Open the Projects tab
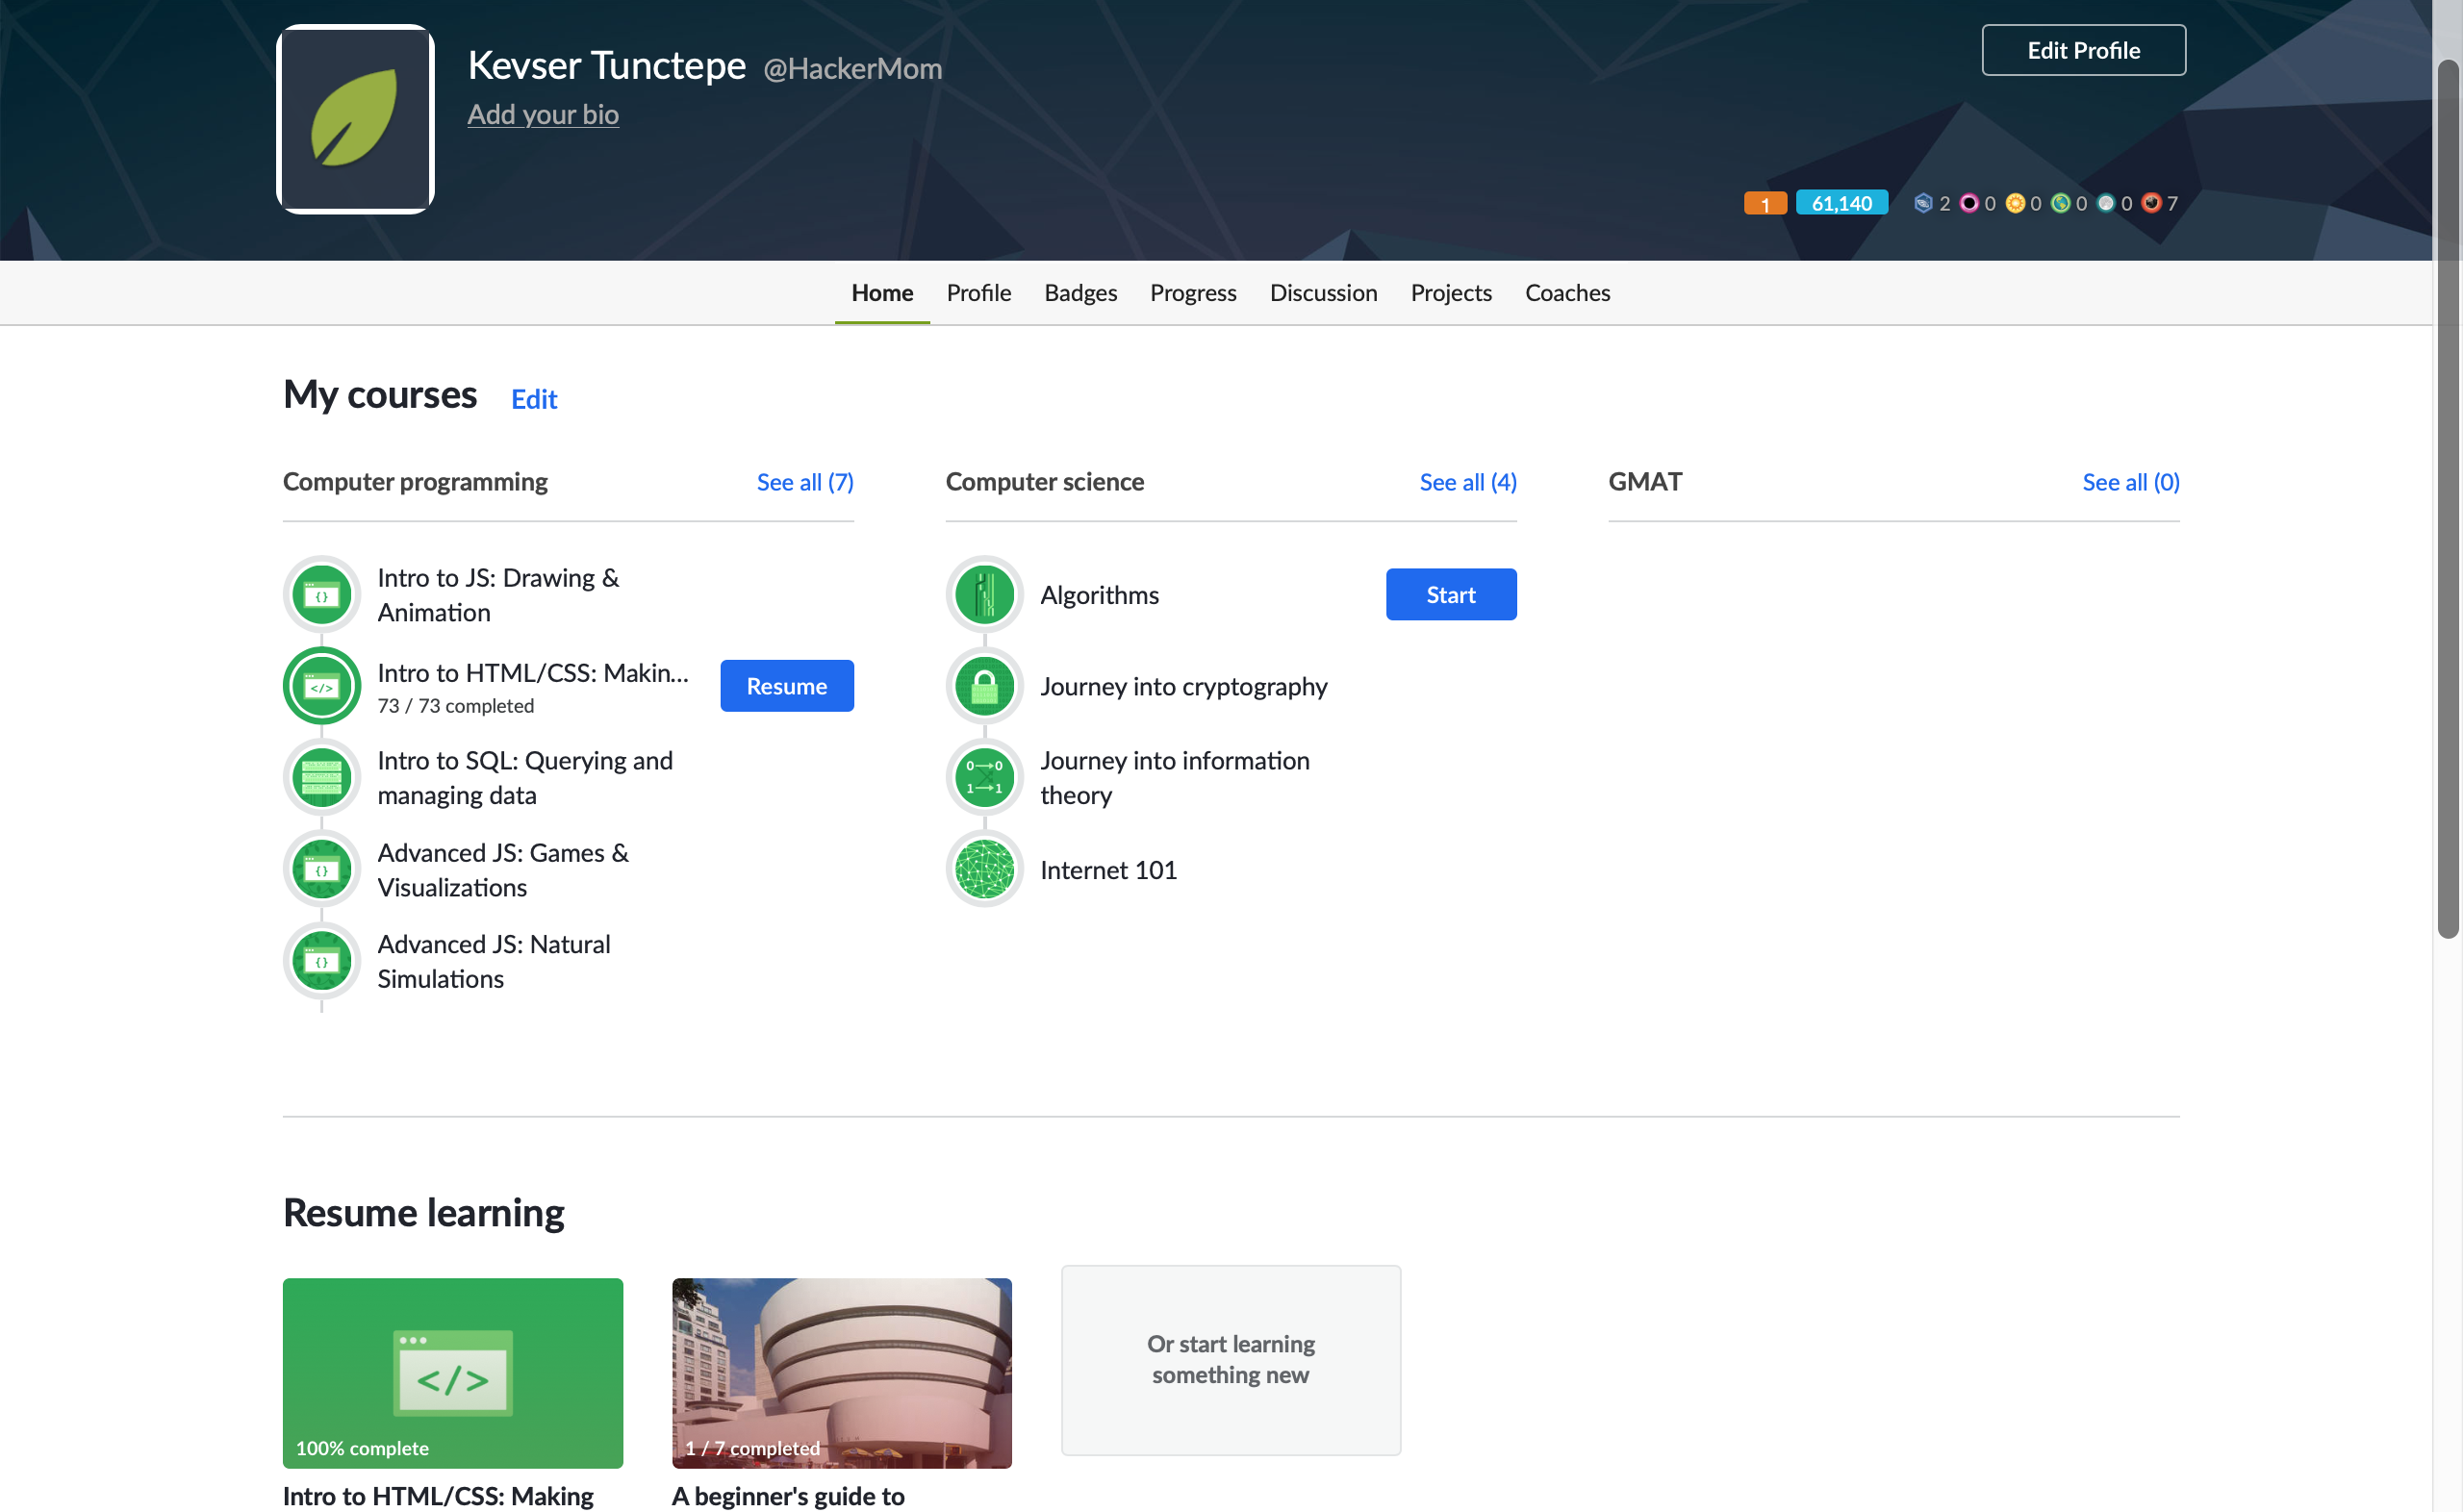This screenshot has width=2463, height=1512. [1450, 292]
